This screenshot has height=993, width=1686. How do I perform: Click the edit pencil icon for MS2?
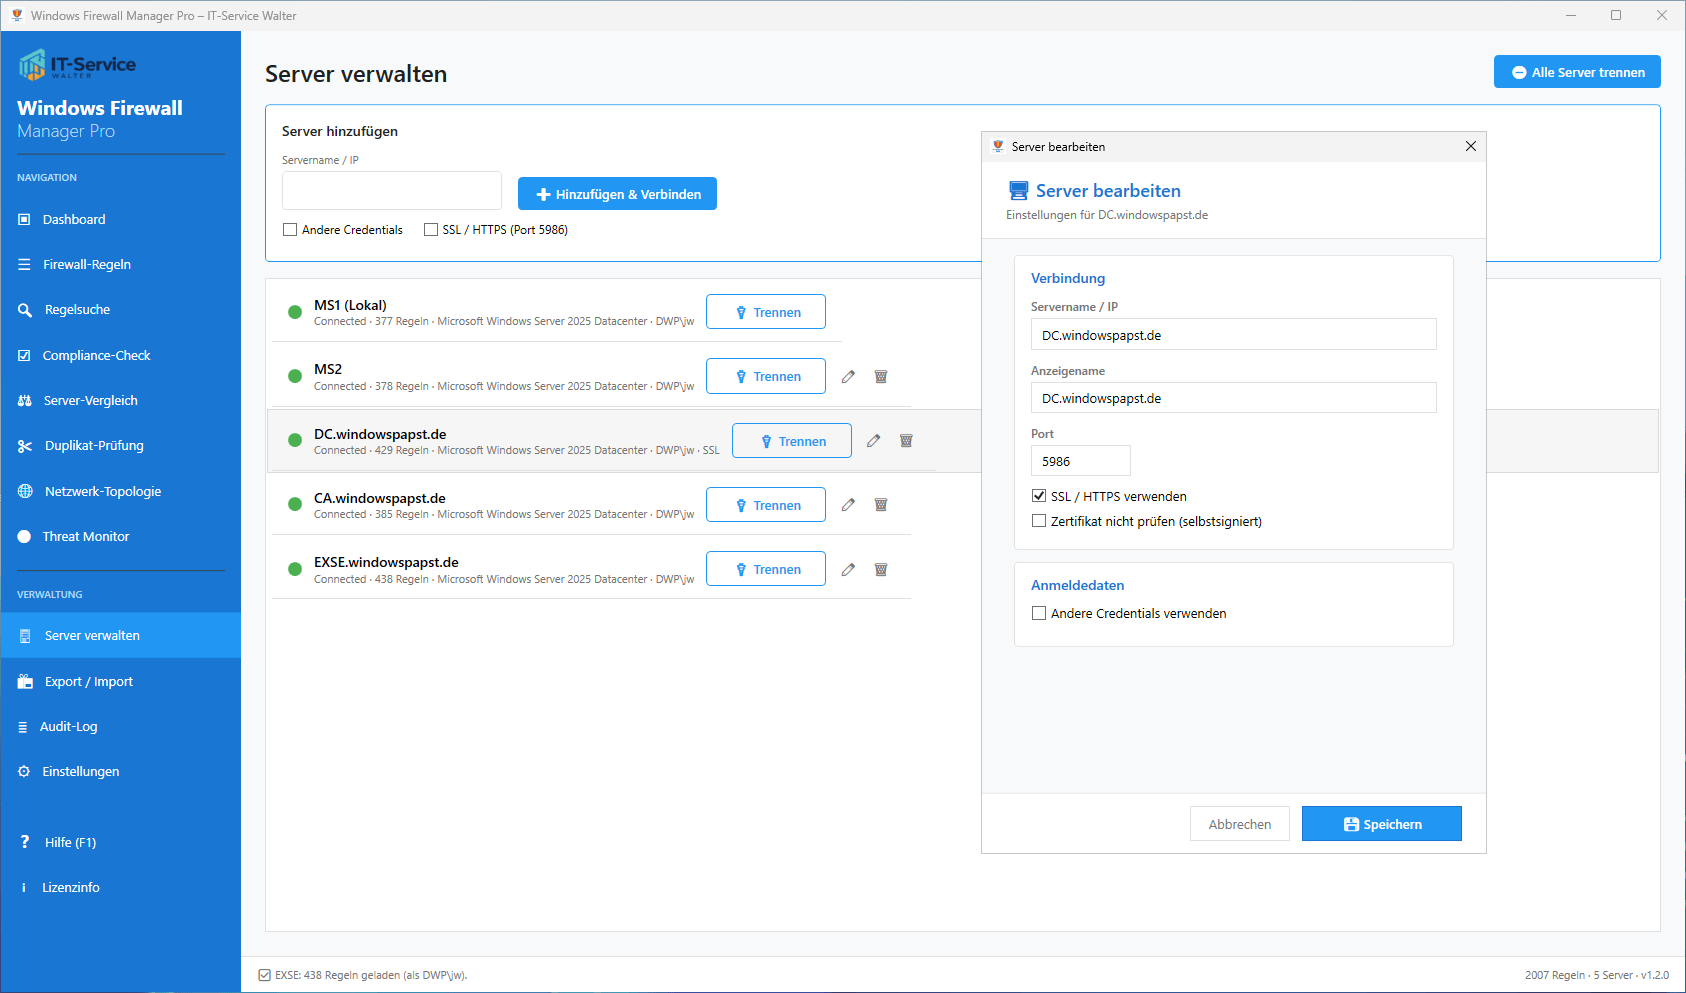click(848, 377)
